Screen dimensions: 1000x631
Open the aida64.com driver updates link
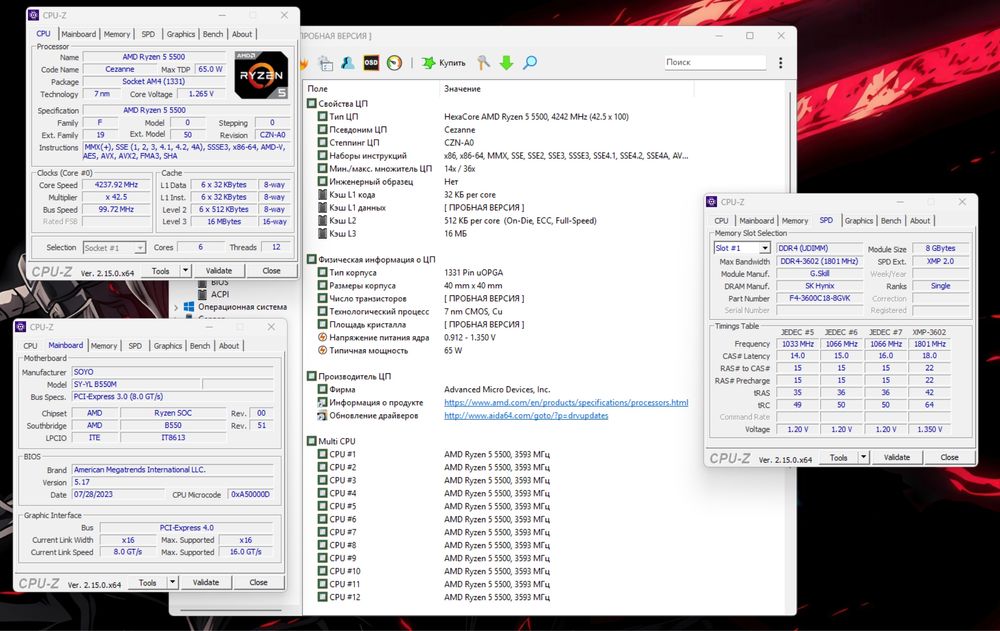pyautogui.click(x=526, y=415)
